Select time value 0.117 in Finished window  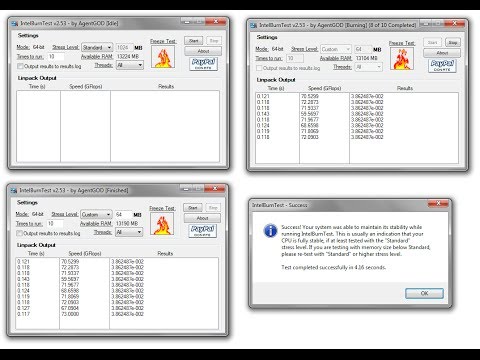click(23, 314)
